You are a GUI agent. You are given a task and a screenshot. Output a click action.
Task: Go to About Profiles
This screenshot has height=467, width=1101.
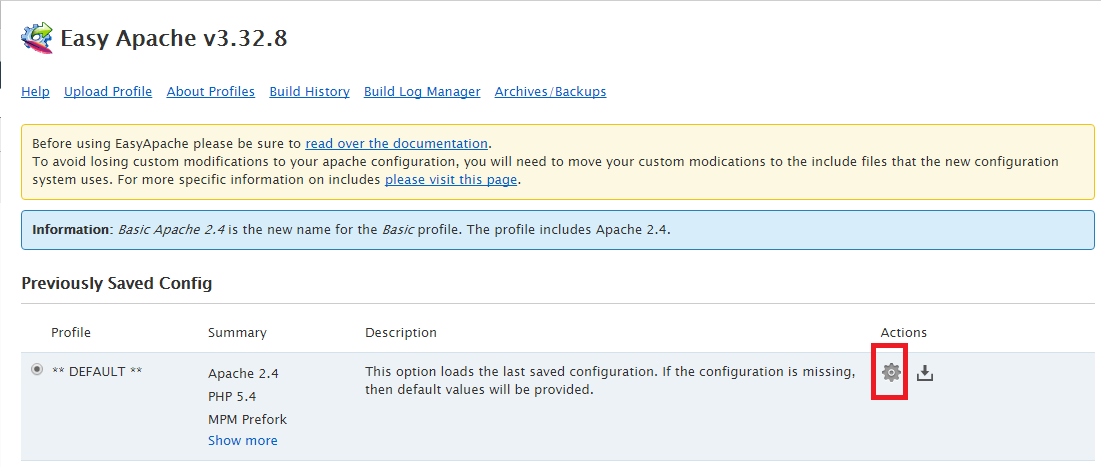pos(211,91)
